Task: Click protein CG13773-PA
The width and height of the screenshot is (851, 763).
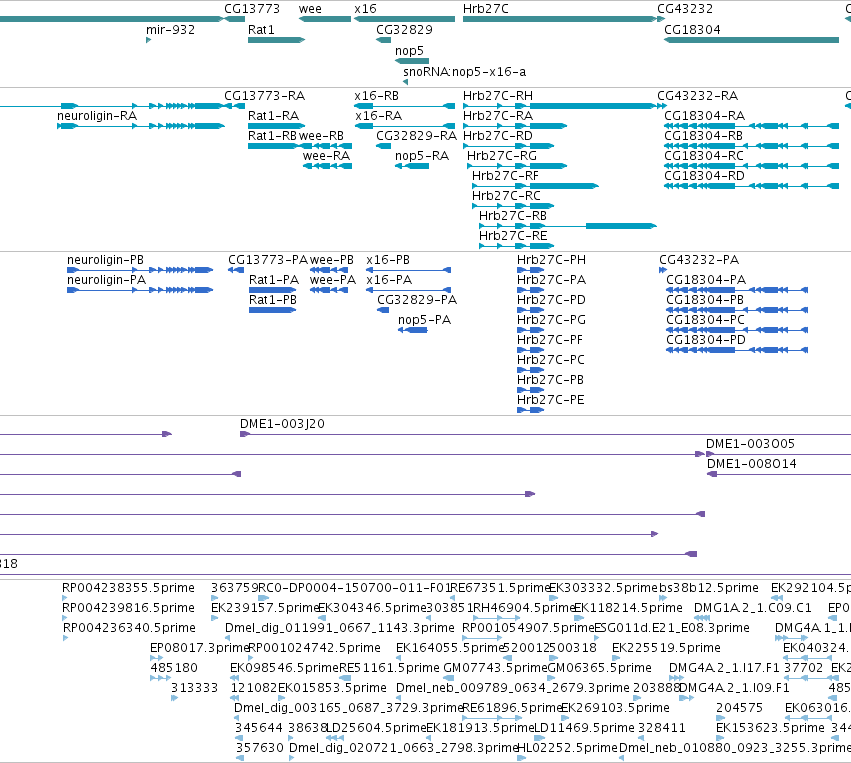Action: coord(268,260)
